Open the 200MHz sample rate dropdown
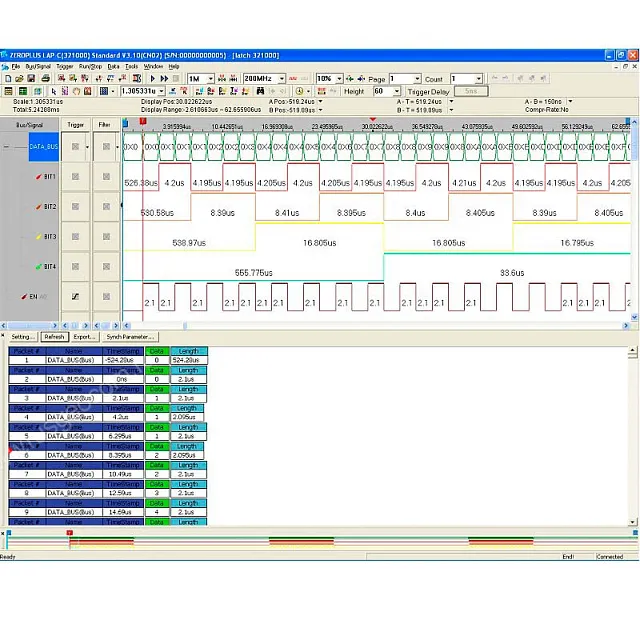This screenshot has width=640, height=640. pos(281,78)
